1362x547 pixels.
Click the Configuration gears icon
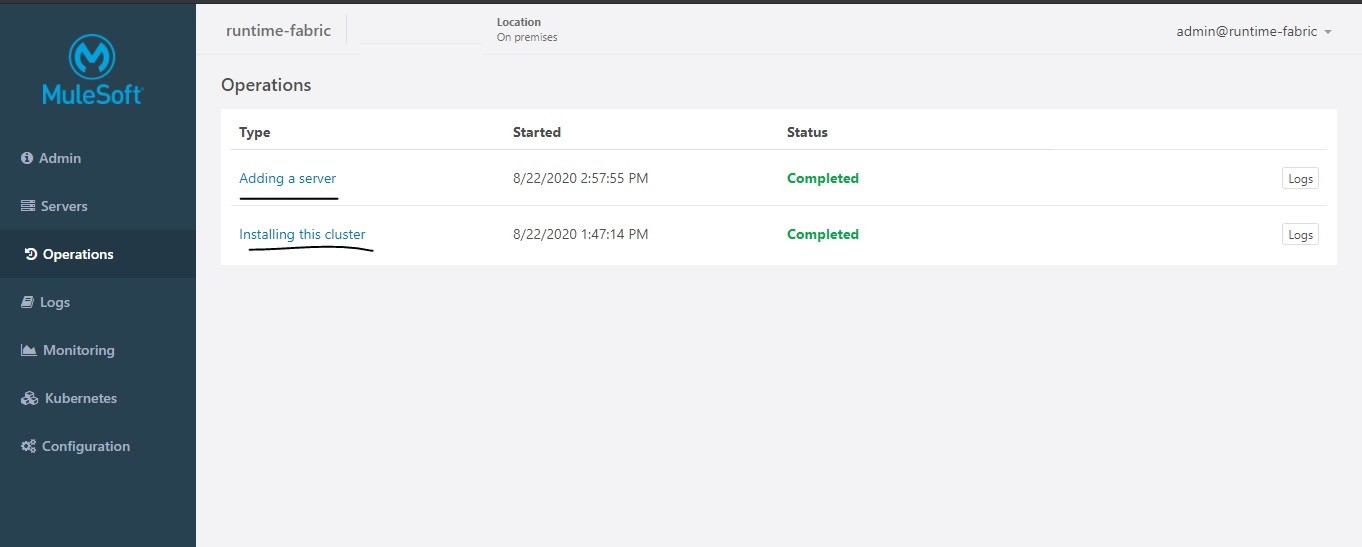[x=28, y=446]
